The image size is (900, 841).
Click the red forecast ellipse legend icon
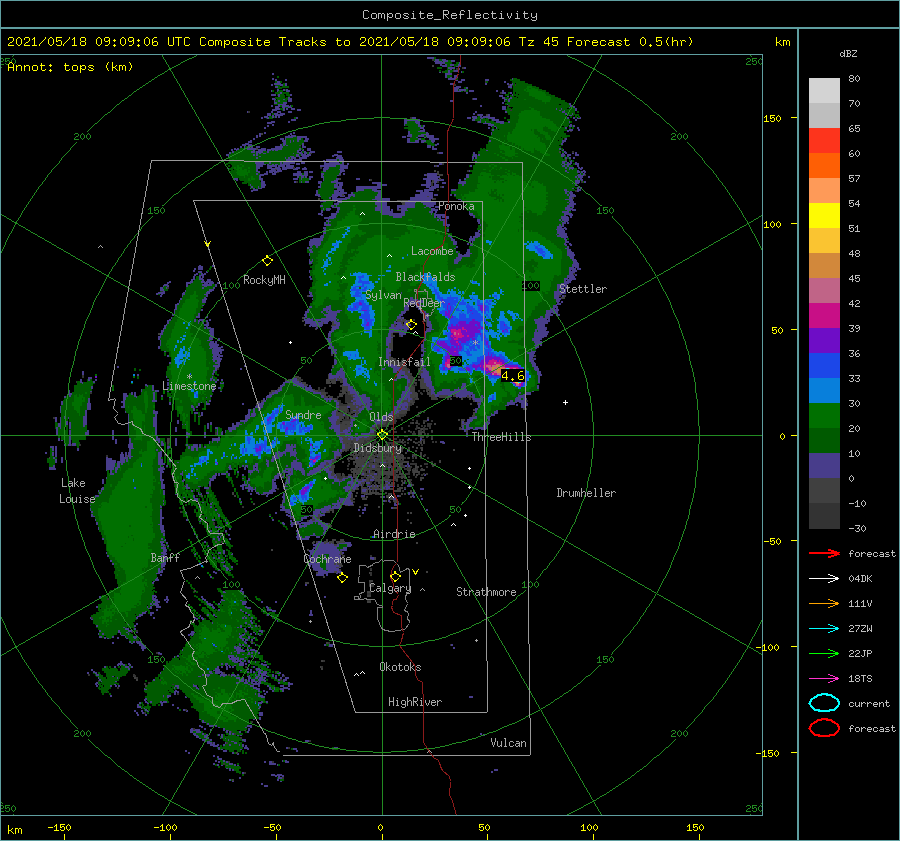(824, 728)
